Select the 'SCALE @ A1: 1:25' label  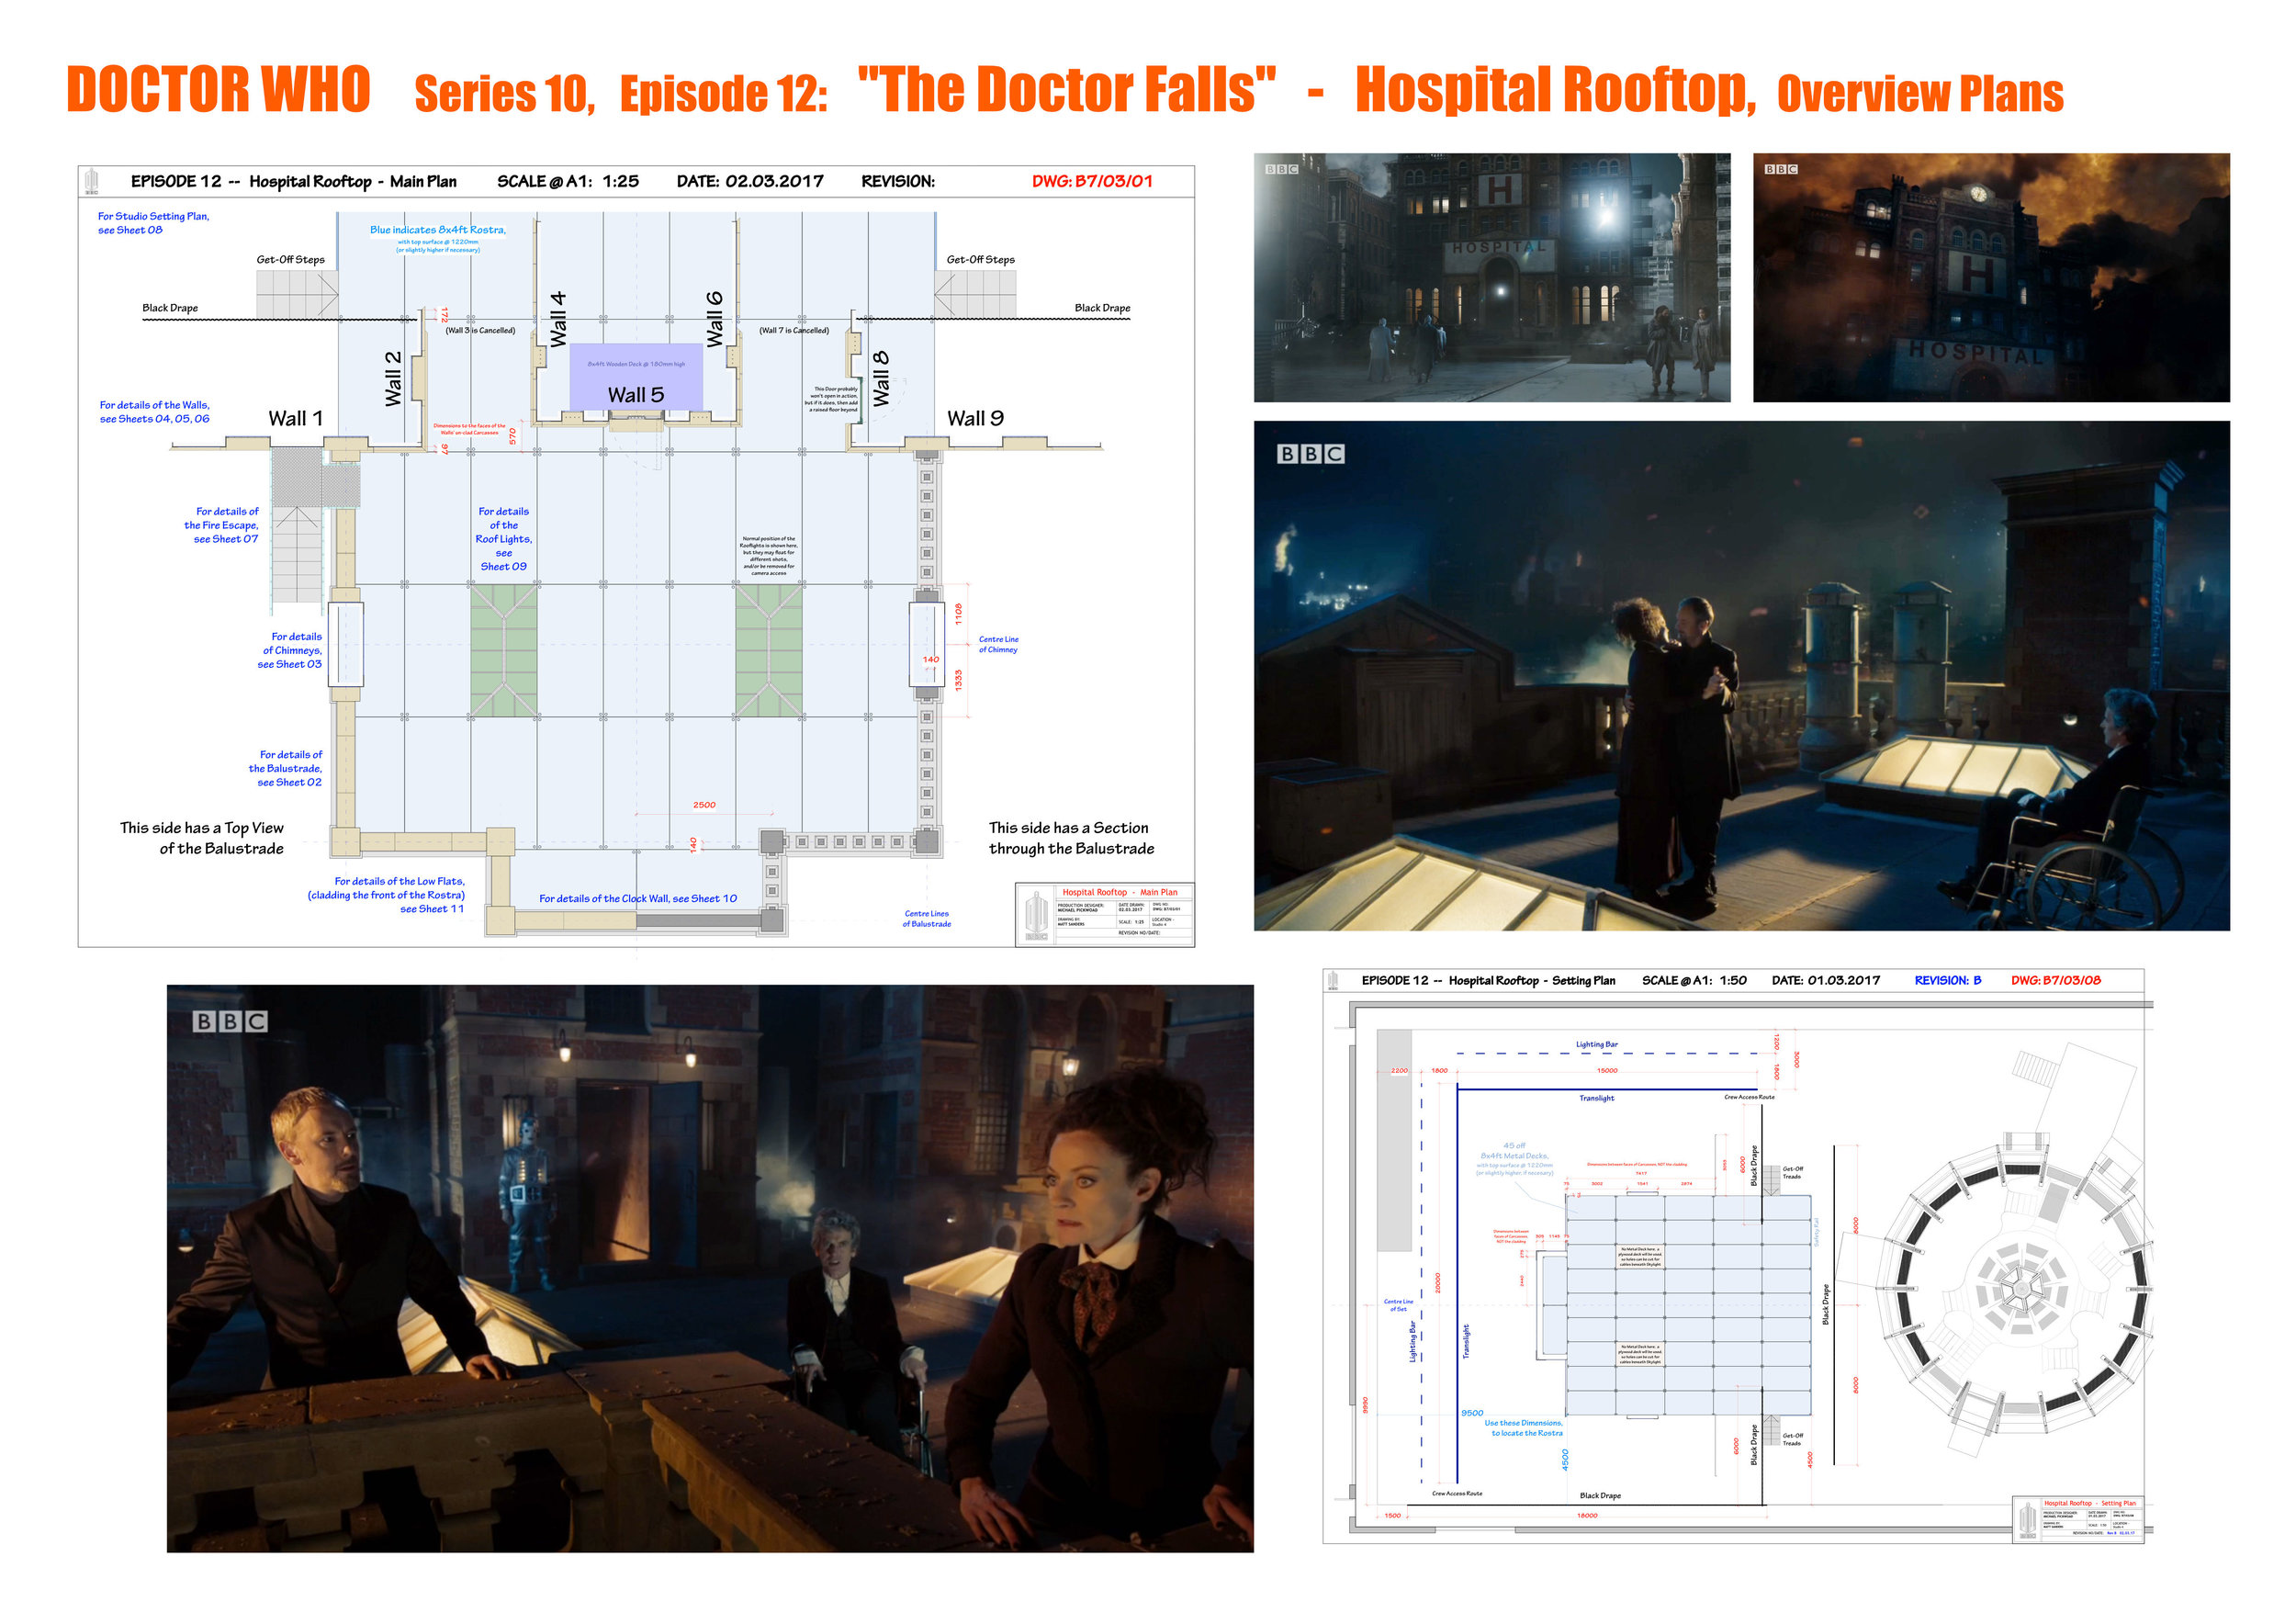coord(568,181)
